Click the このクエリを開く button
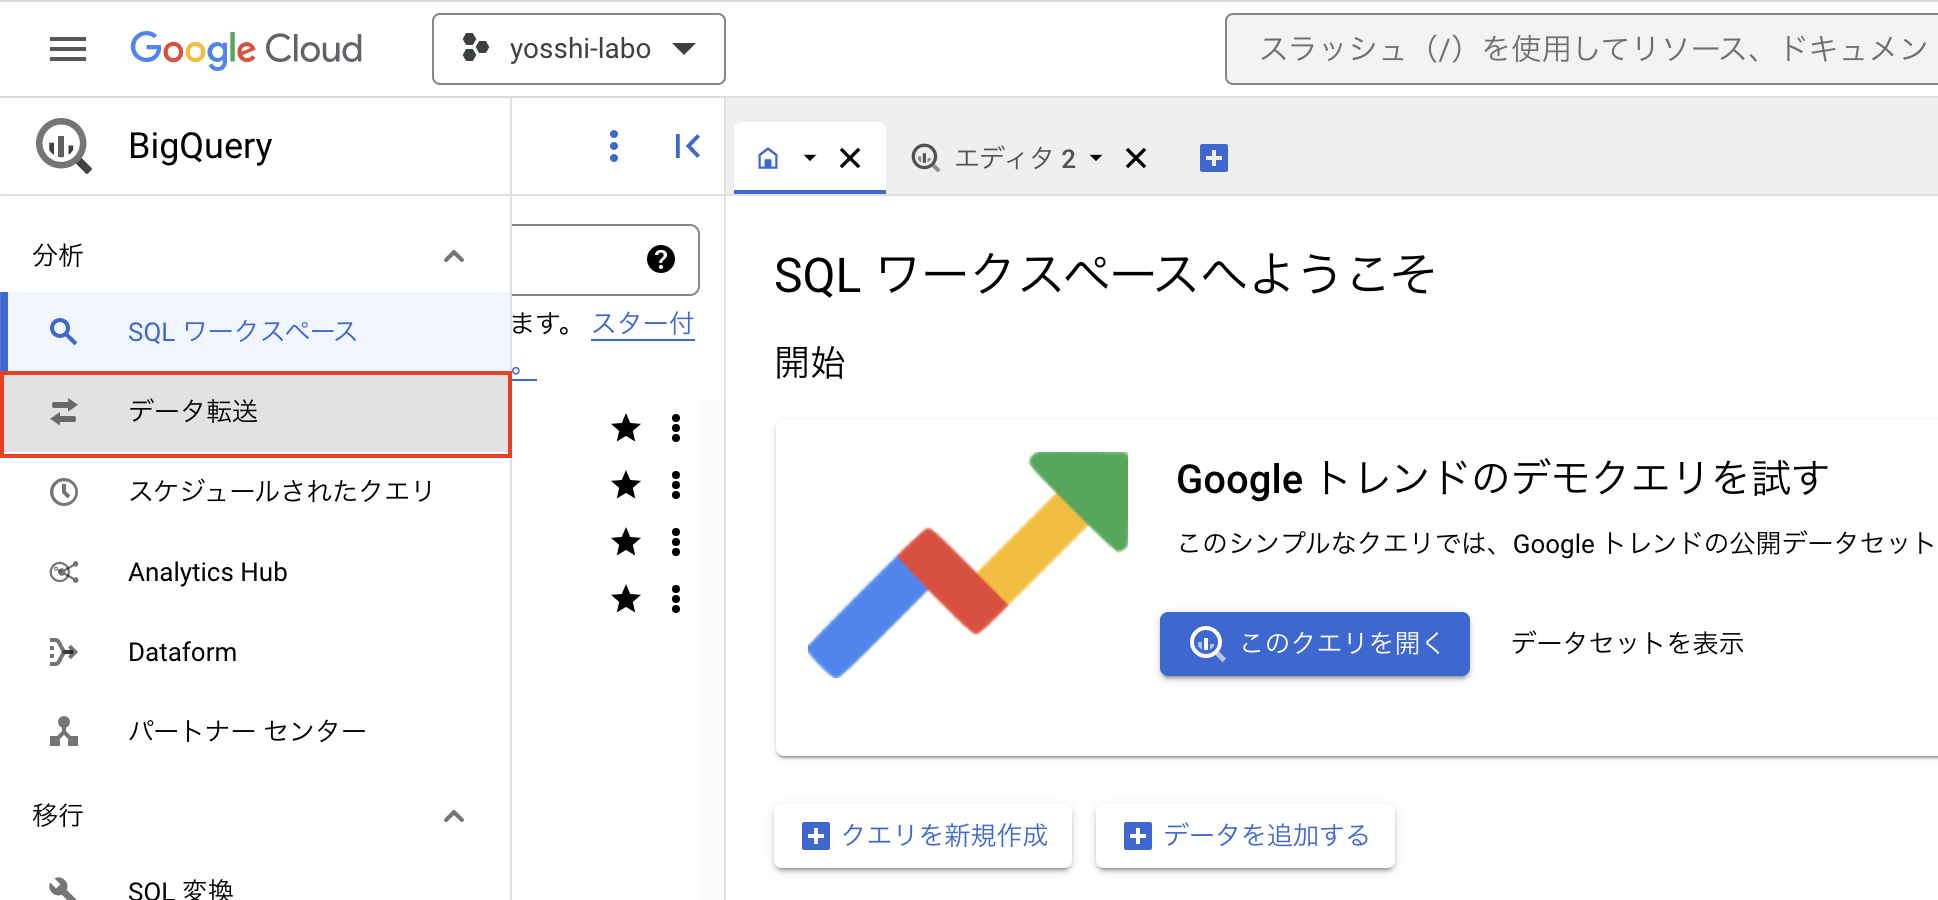 (x=1313, y=643)
